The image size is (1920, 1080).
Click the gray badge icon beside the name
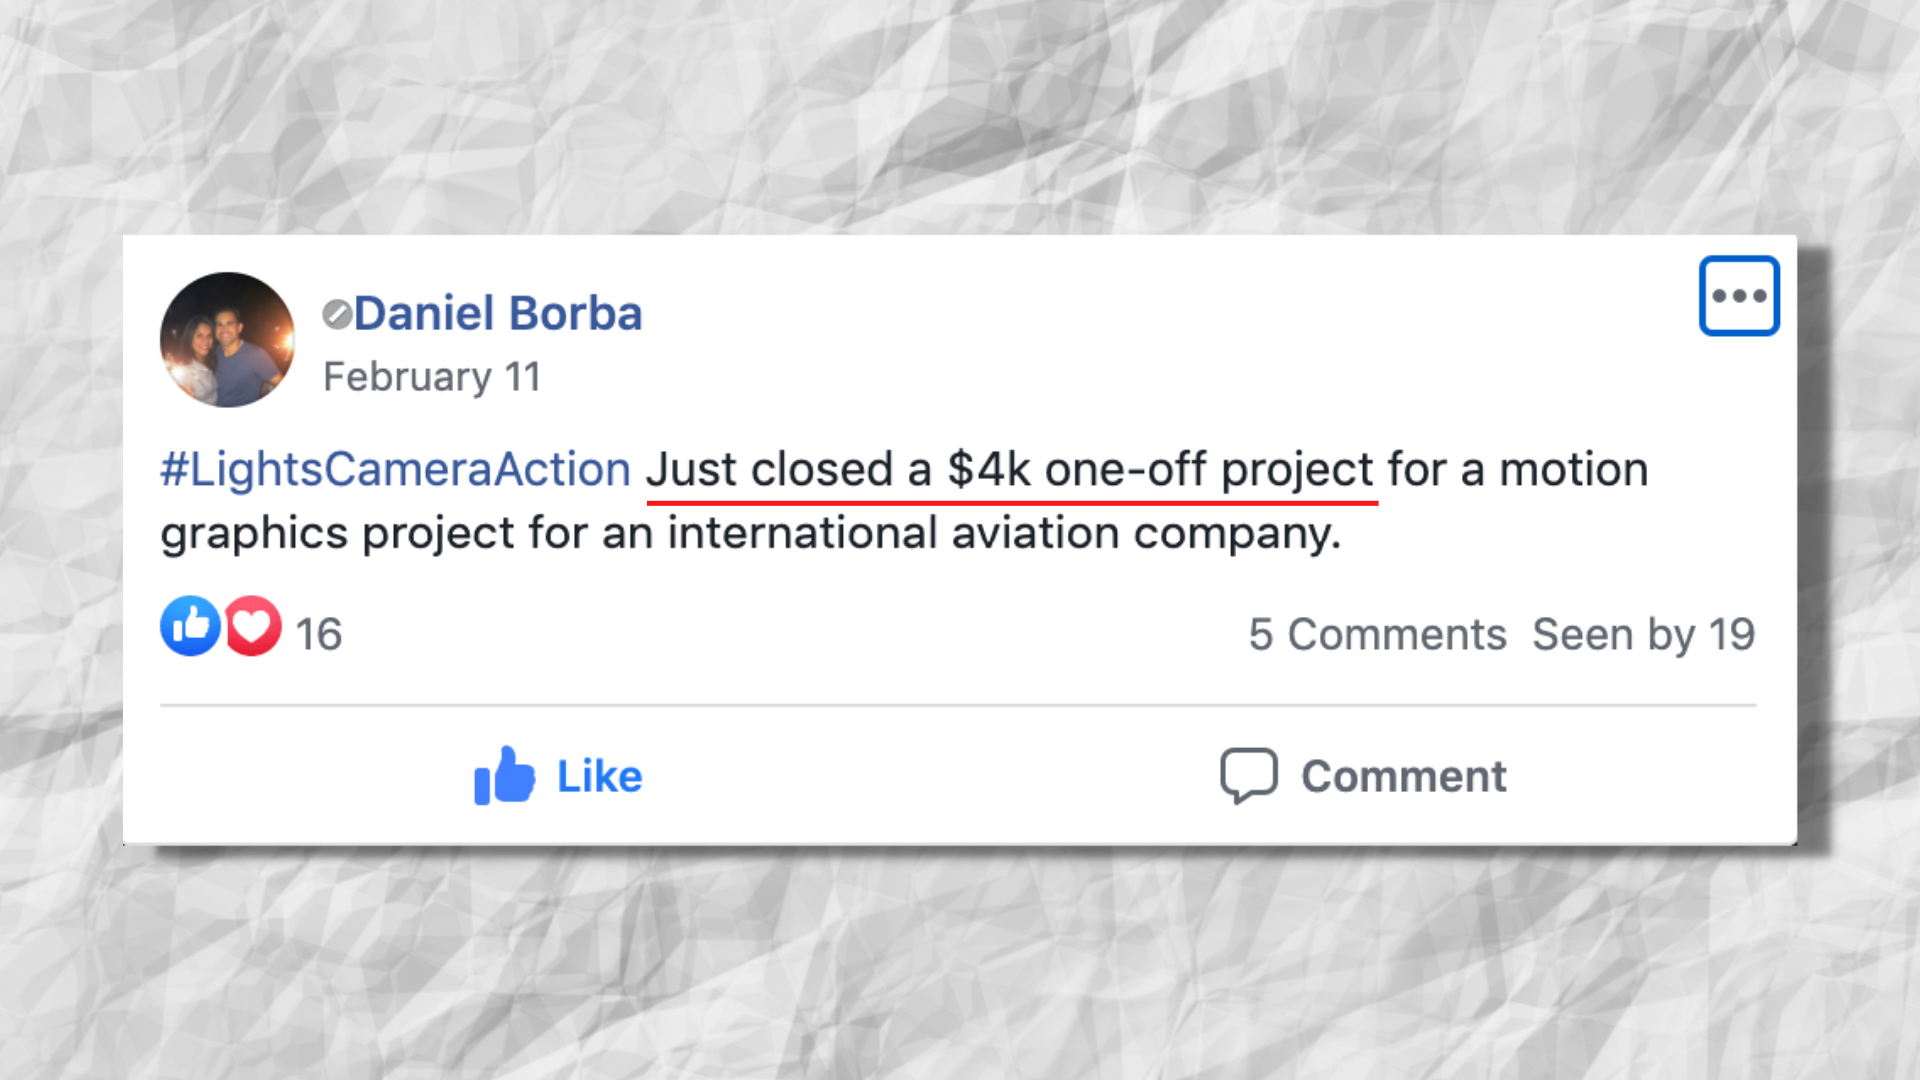pyautogui.click(x=336, y=314)
